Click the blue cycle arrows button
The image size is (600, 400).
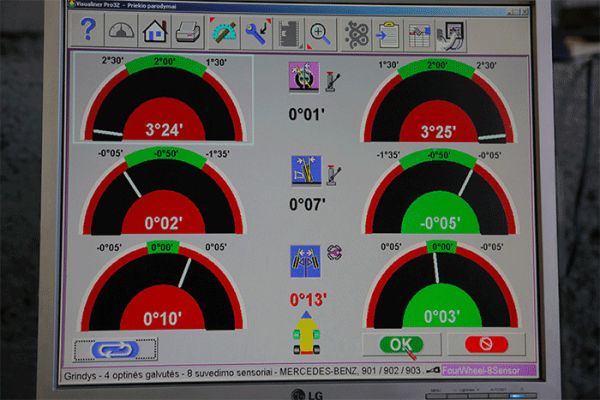pos(115,348)
